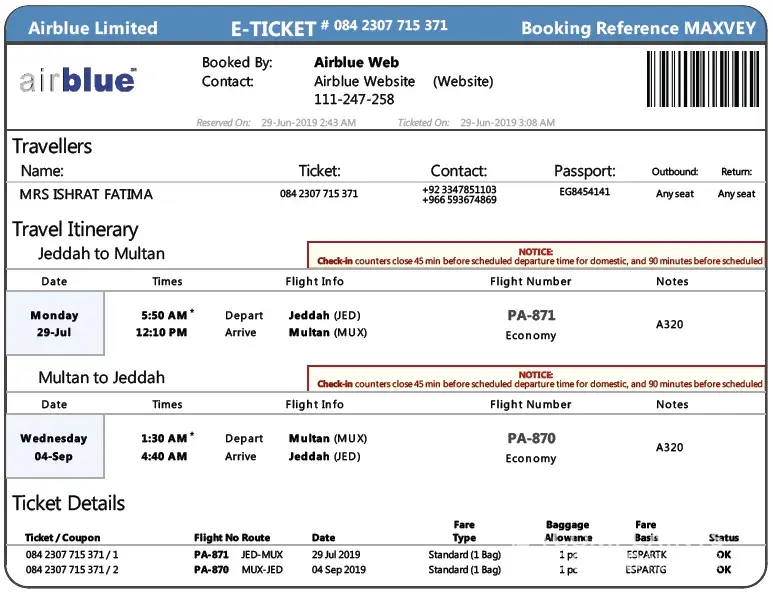The image size is (773, 593).
Task: Open the Monday 29-Jul date box
Action: pos(54,324)
